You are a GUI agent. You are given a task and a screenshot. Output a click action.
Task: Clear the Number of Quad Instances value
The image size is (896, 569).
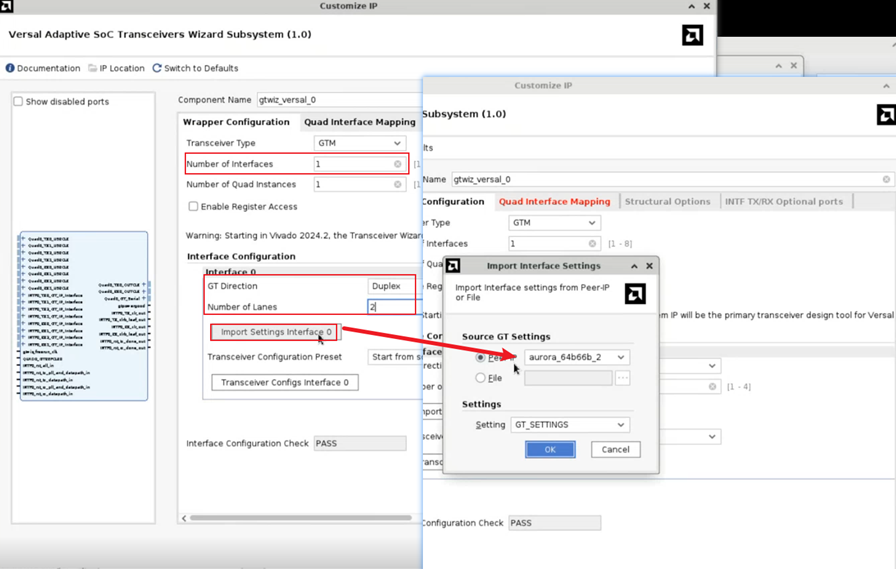pos(397,185)
